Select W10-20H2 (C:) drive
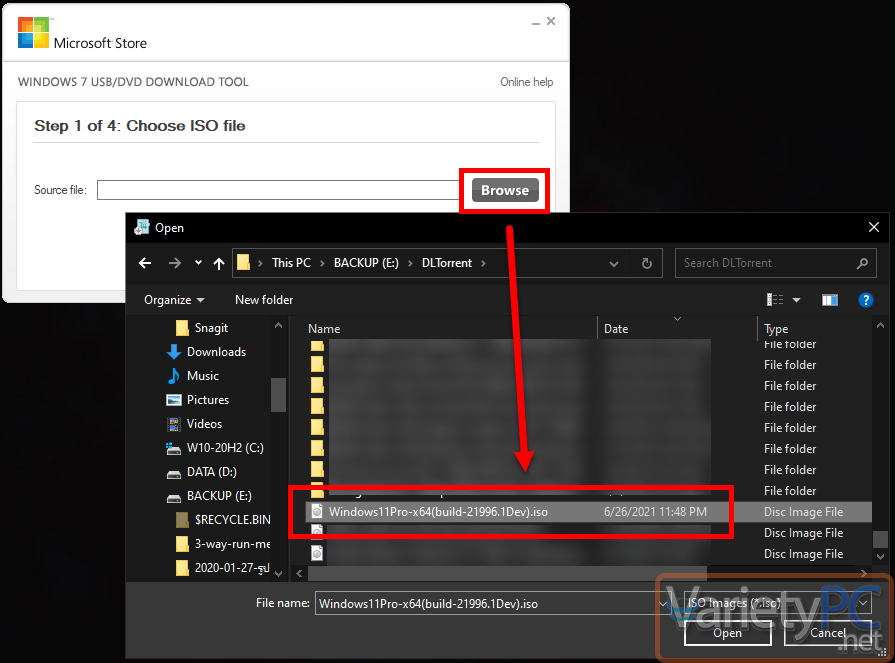 225,448
